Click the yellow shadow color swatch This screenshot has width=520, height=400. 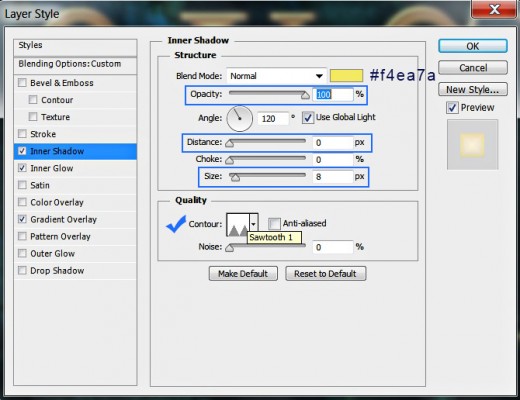(346, 76)
